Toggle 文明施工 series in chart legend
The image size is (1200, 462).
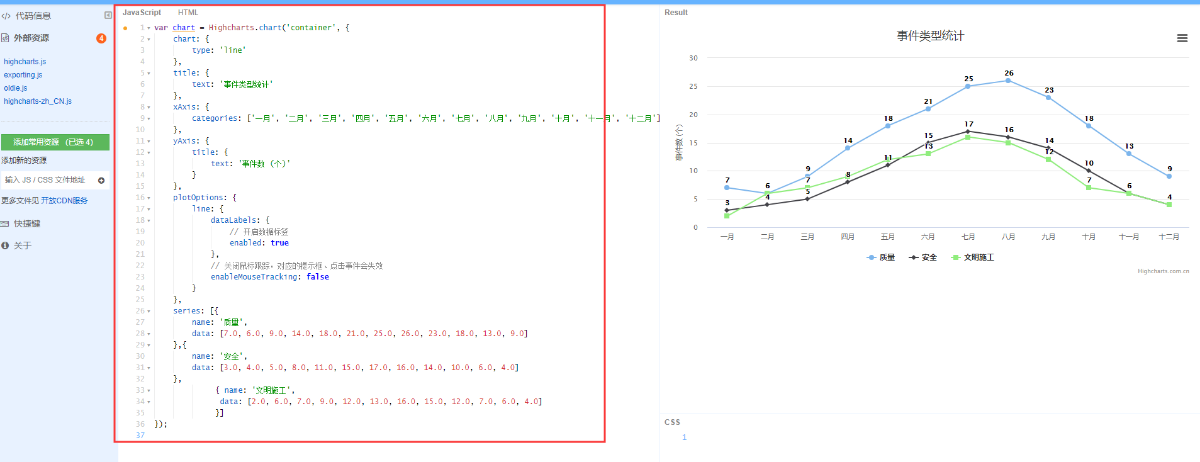point(972,257)
